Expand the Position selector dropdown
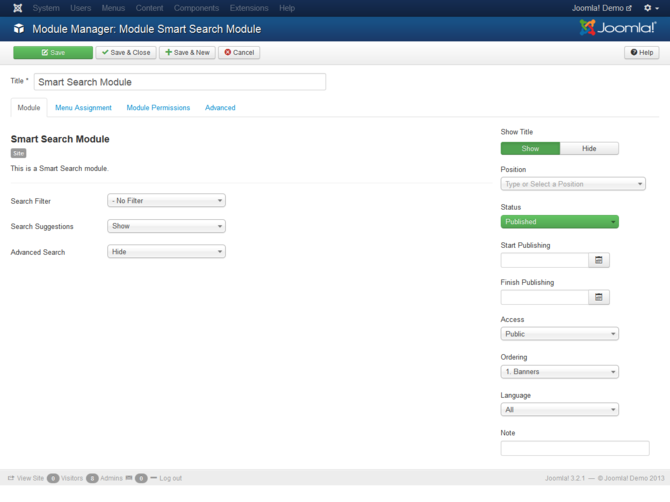The width and height of the screenshot is (670, 502). [572, 184]
